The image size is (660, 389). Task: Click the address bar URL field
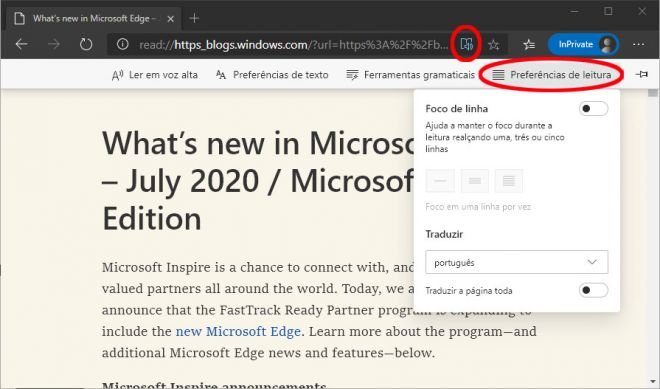coord(293,44)
